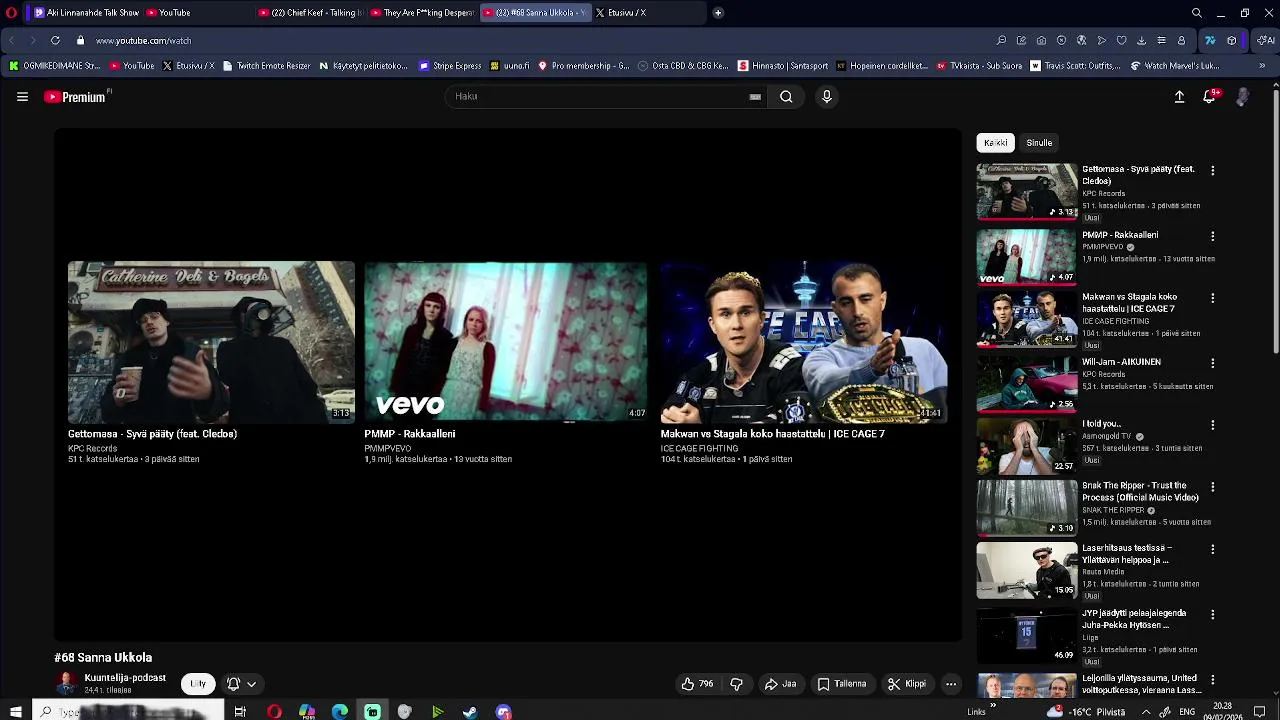Viewport: 1280px width, 720px height.
Task: Open options for Will-Jam AIKUINEN sidebar video
Action: 1212,364
